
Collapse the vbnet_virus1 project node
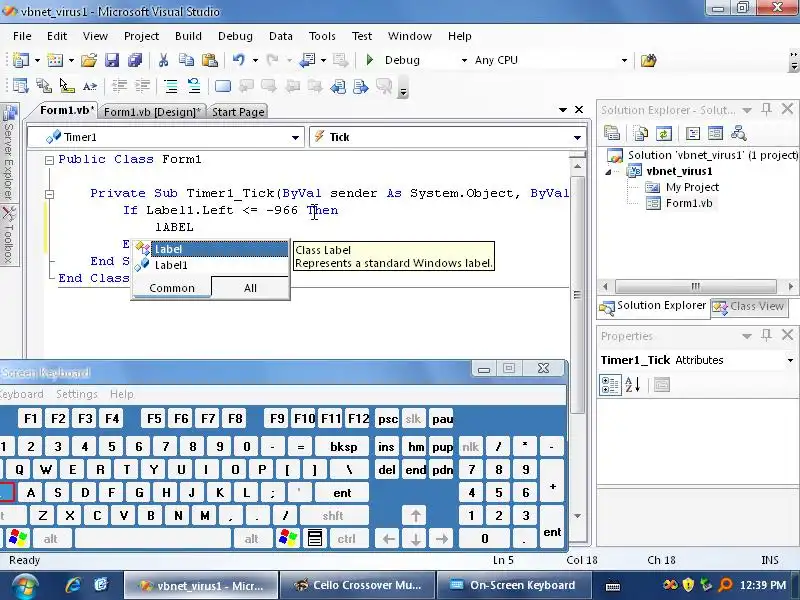tap(608, 172)
